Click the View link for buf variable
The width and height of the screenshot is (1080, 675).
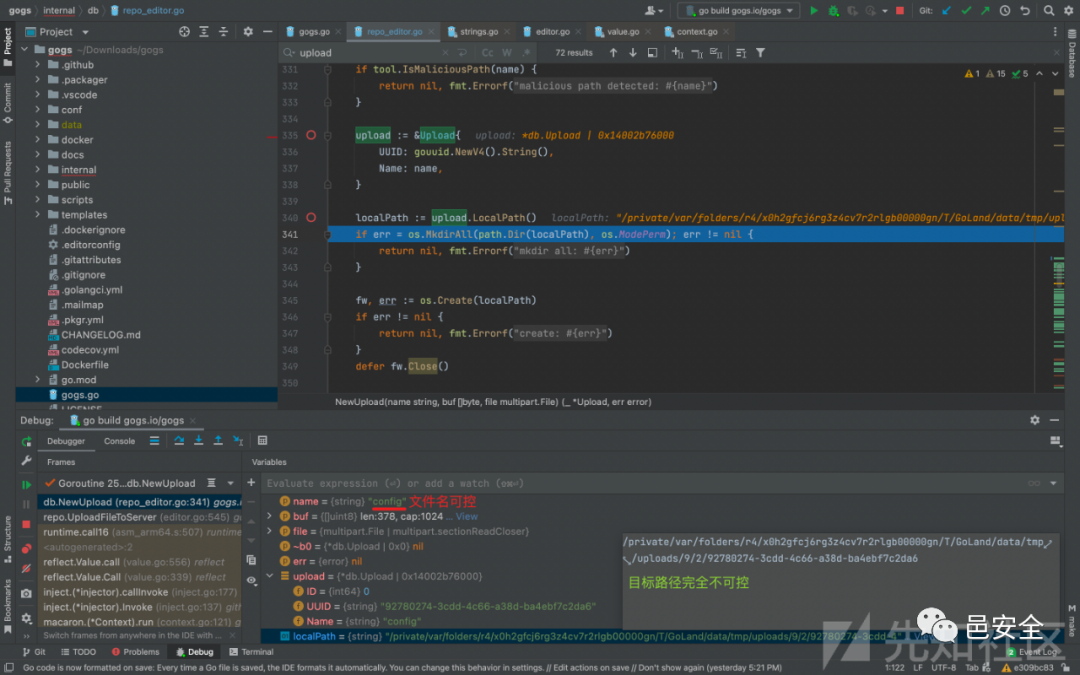pyautogui.click(x=467, y=517)
